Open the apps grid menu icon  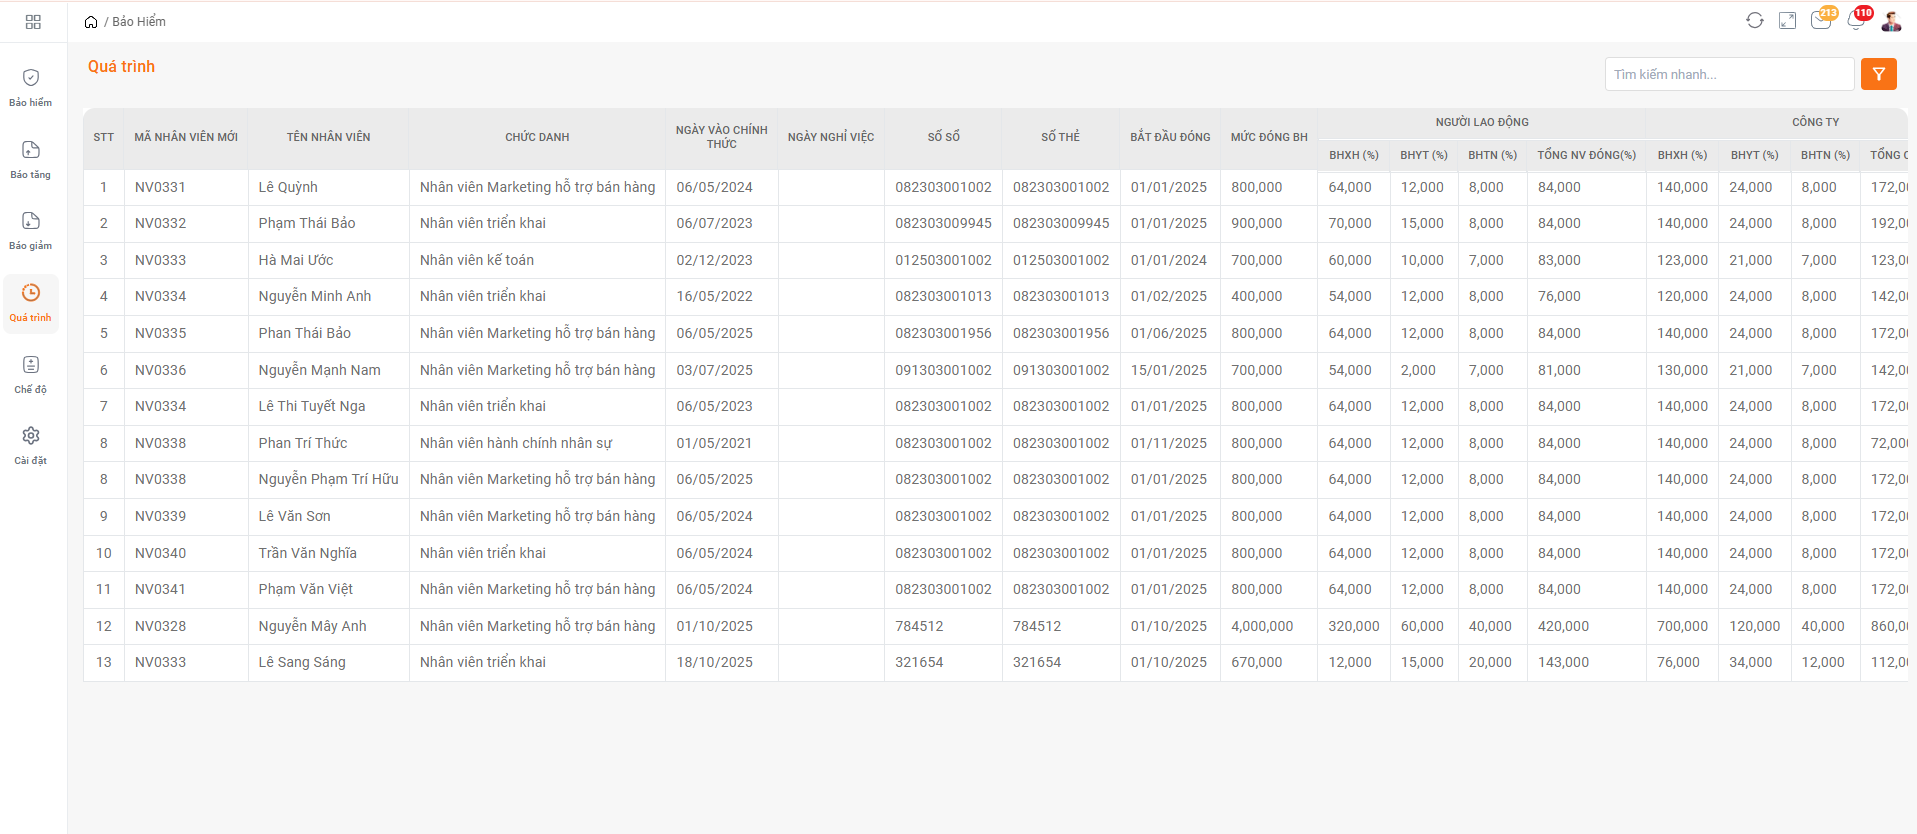pyautogui.click(x=33, y=22)
